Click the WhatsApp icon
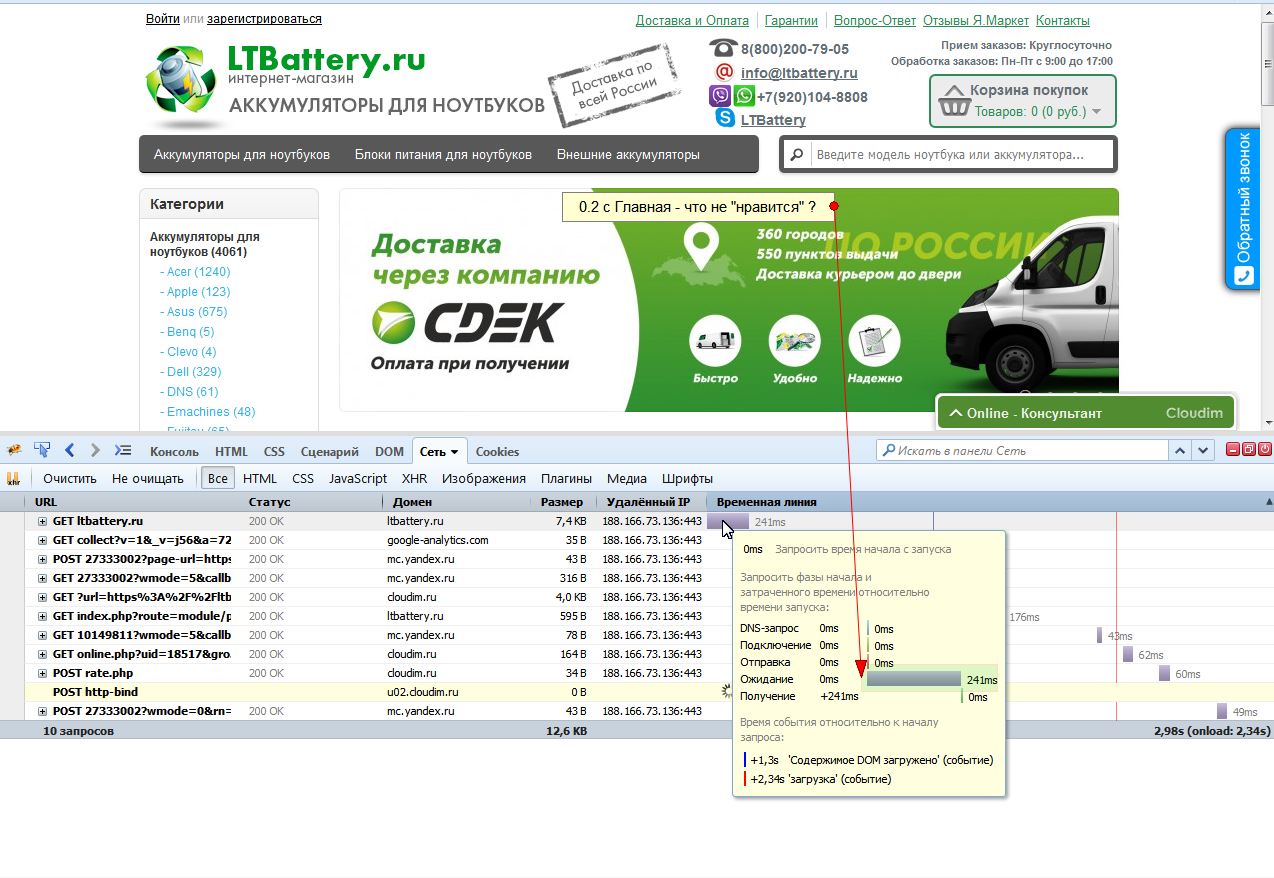 coord(744,96)
